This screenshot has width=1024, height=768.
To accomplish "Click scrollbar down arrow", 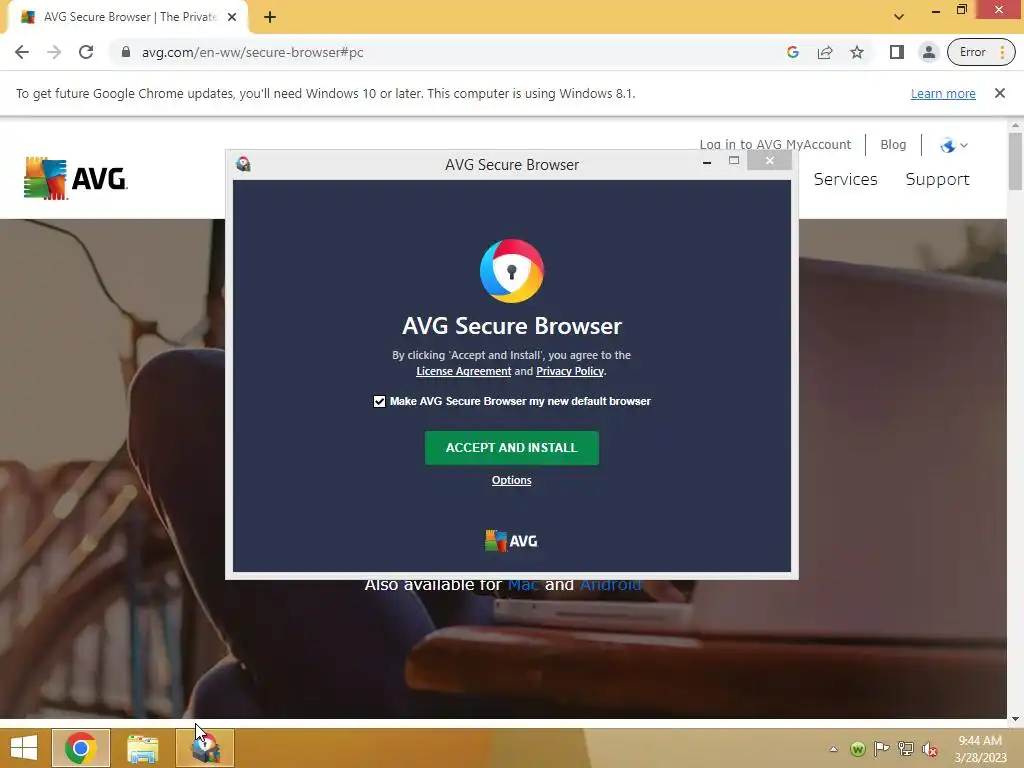I will coord(1015,719).
